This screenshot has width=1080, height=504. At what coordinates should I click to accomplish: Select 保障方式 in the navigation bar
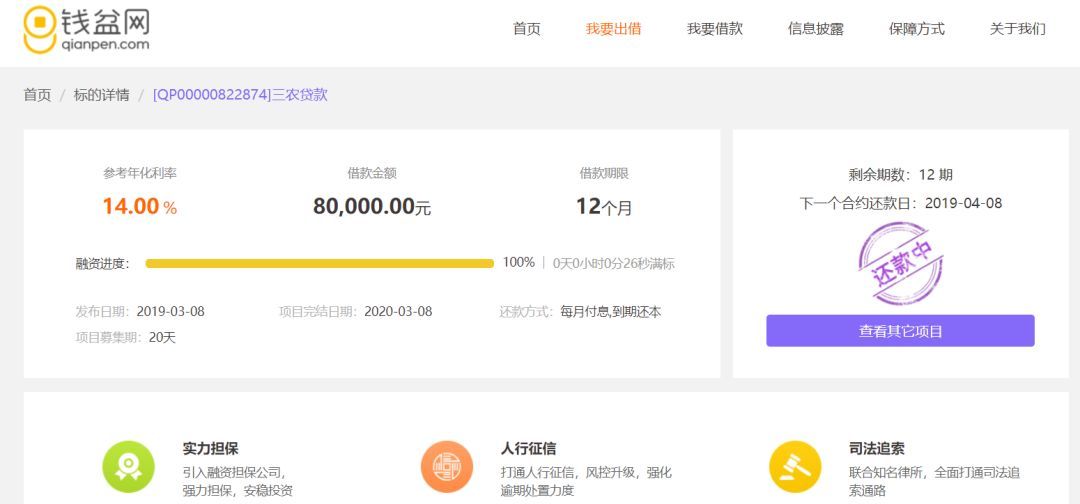point(916,29)
